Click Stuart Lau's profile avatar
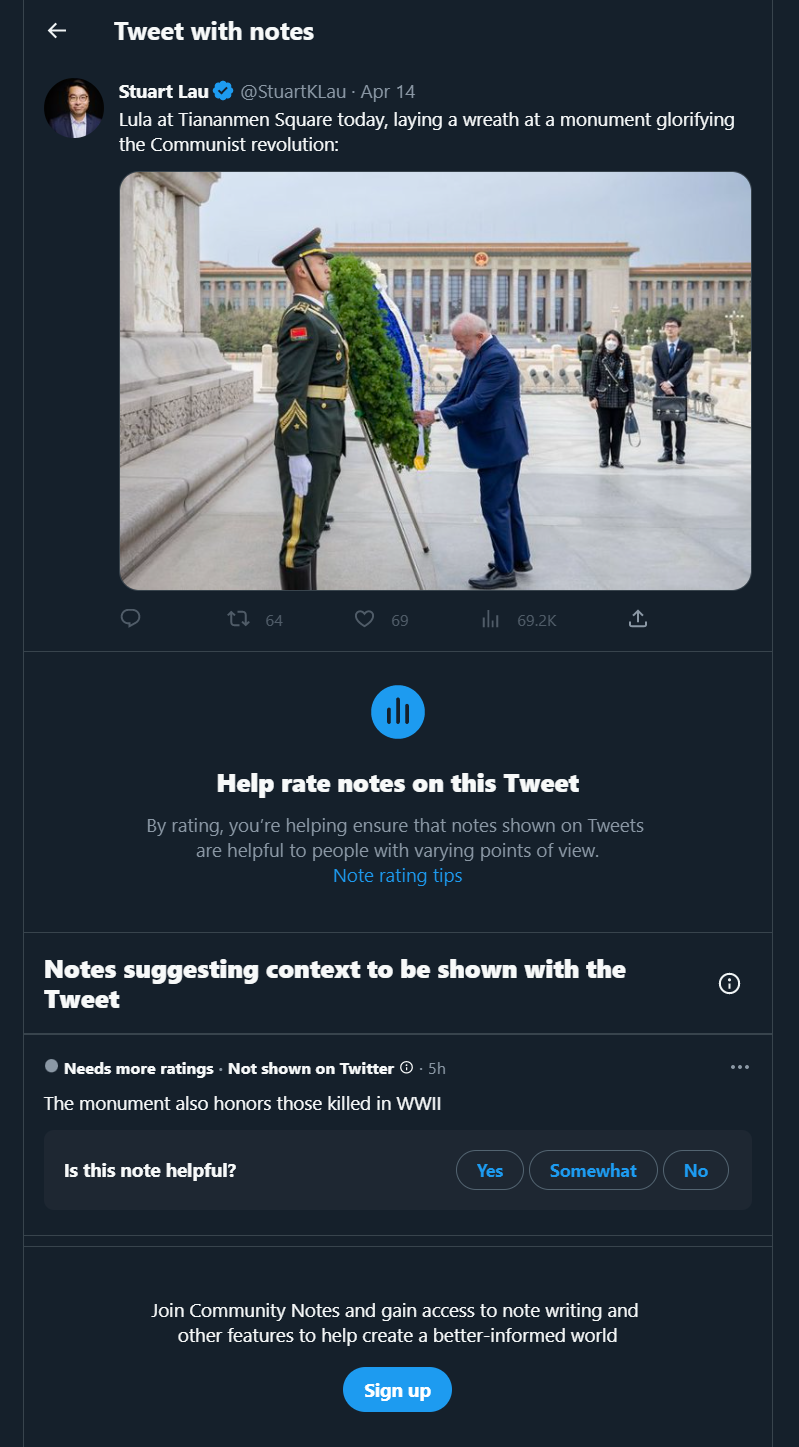799x1447 pixels. (74, 108)
